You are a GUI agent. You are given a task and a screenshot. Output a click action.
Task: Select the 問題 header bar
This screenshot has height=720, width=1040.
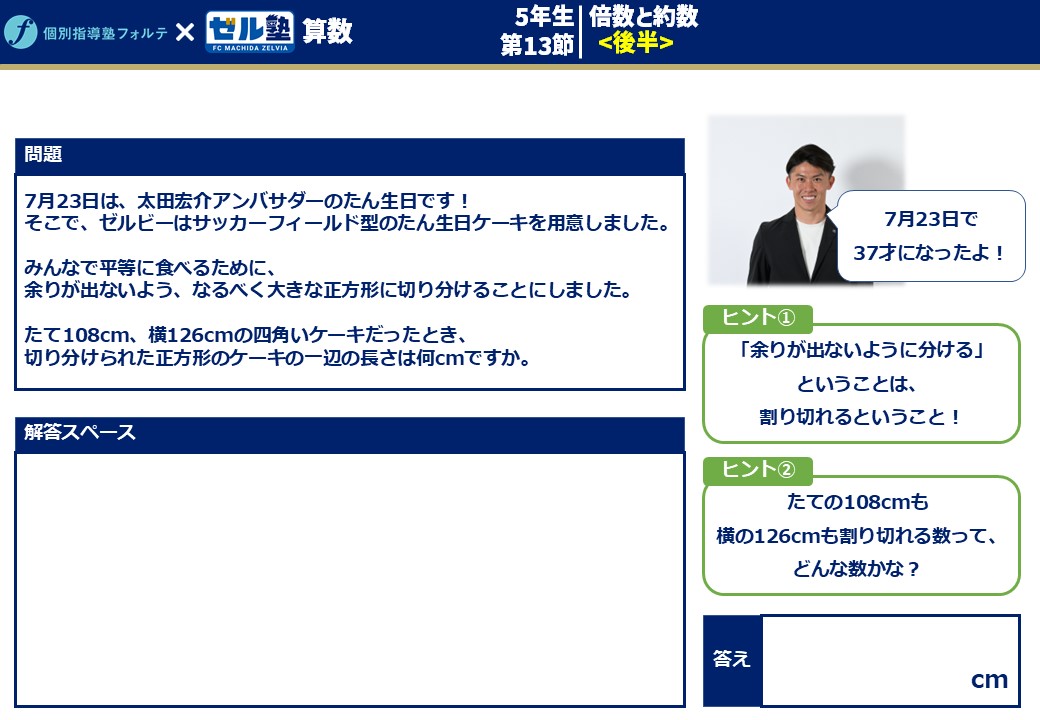350,156
